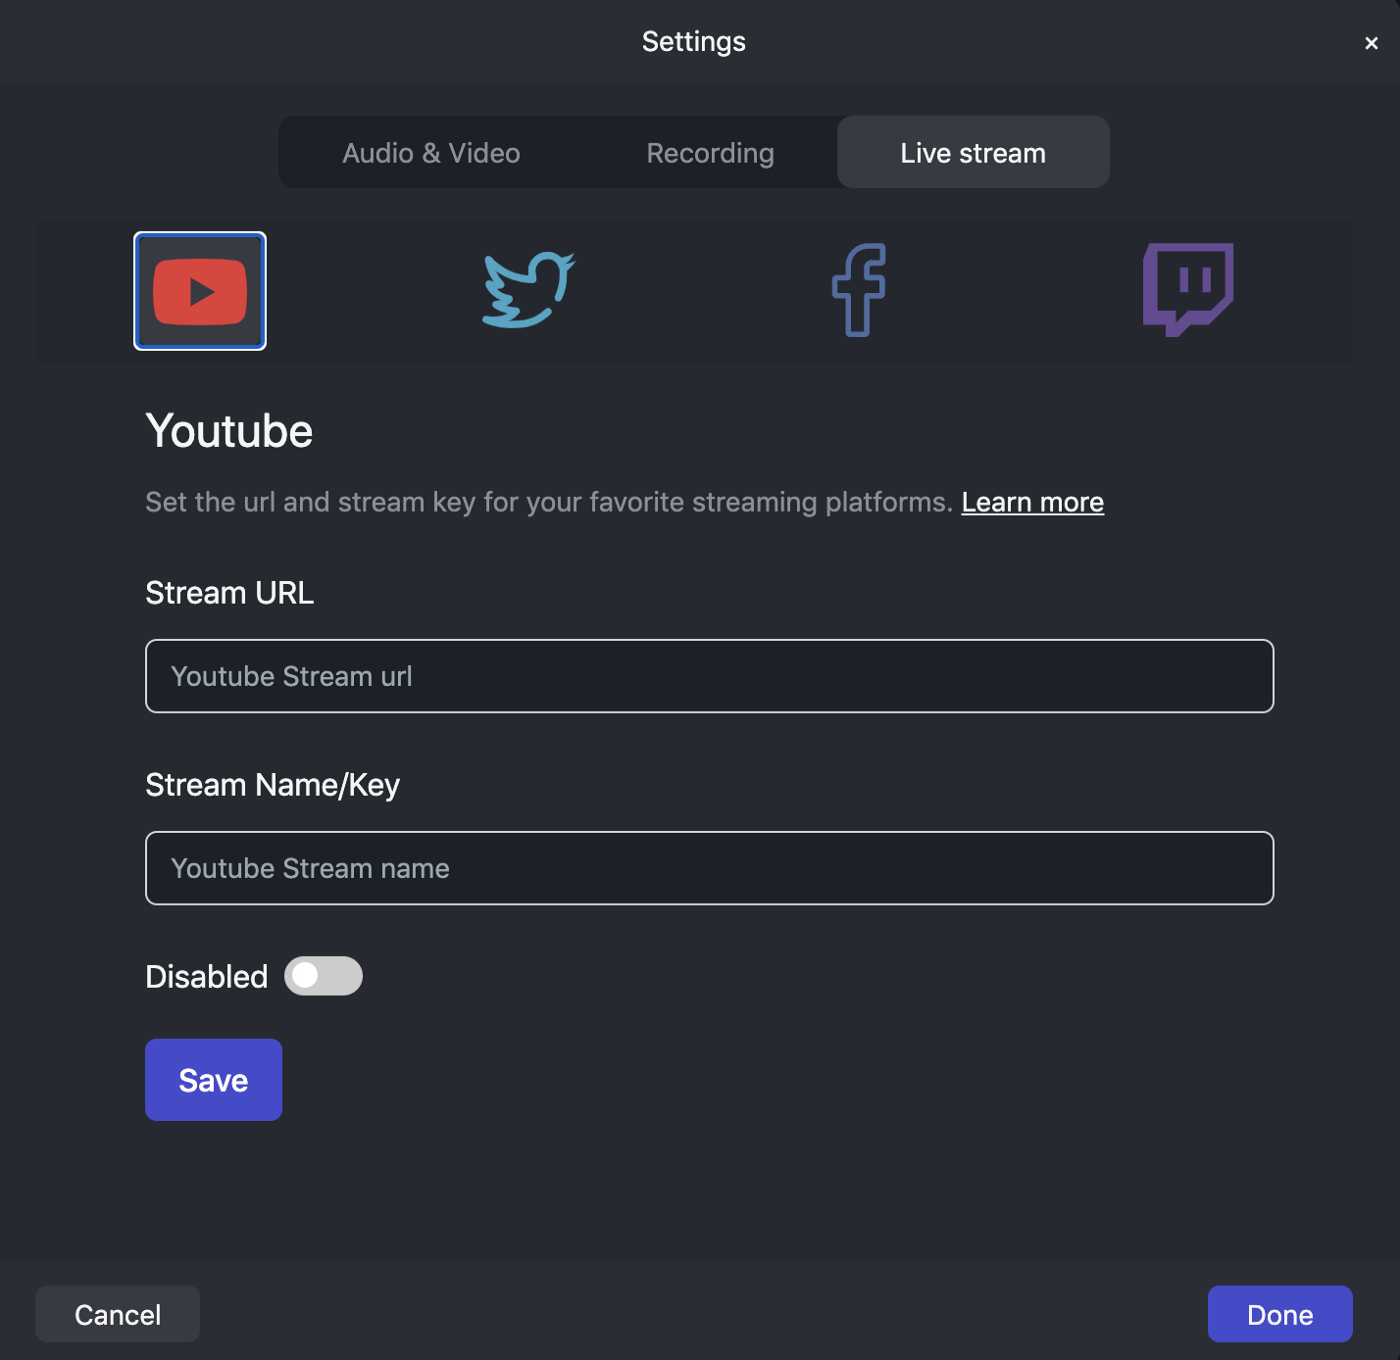Focus the Youtube Stream url field
1400x1360 pixels.
pyautogui.click(x=709, y=676)
